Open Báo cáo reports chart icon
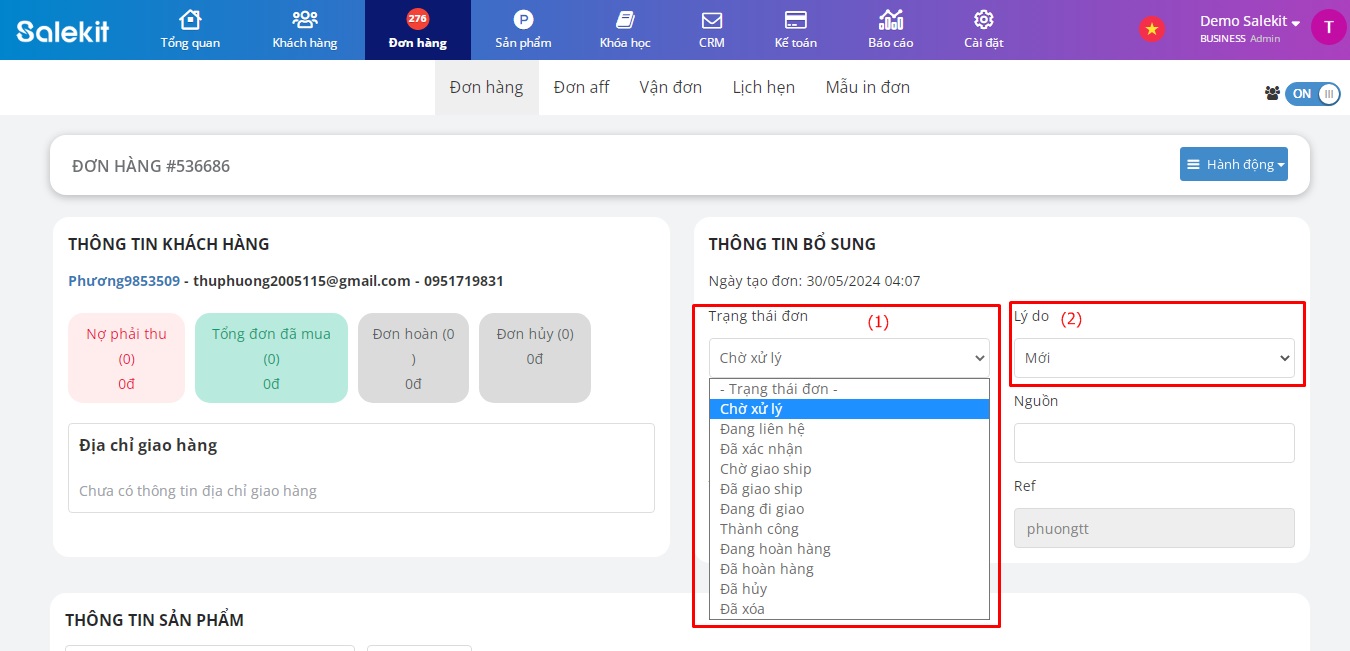The image size is (1350, 651). [890, 20]
